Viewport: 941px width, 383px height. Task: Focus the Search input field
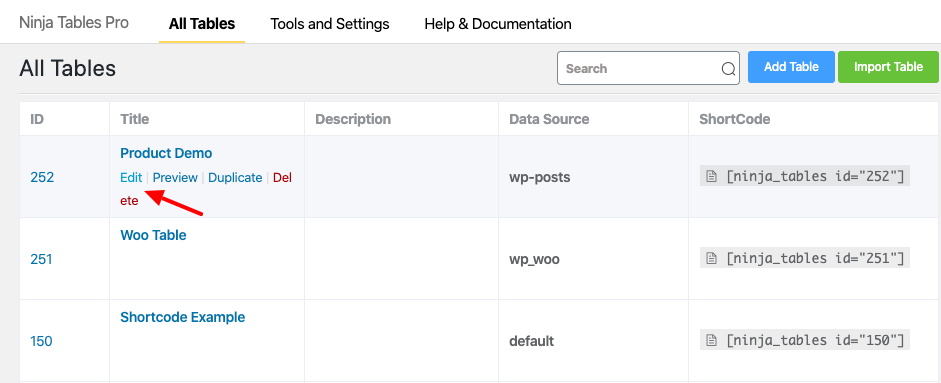click(x=648, y=68)
